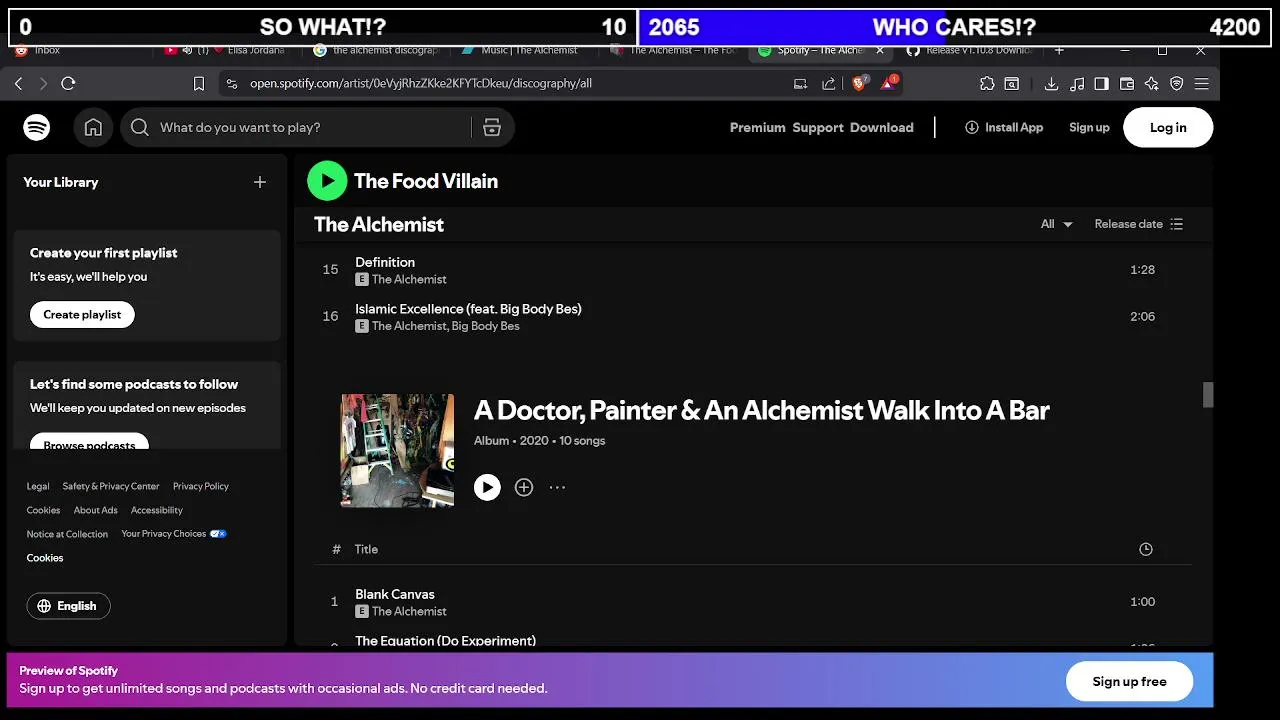Click the install app icon in address bar

click(x=800, y=84)
